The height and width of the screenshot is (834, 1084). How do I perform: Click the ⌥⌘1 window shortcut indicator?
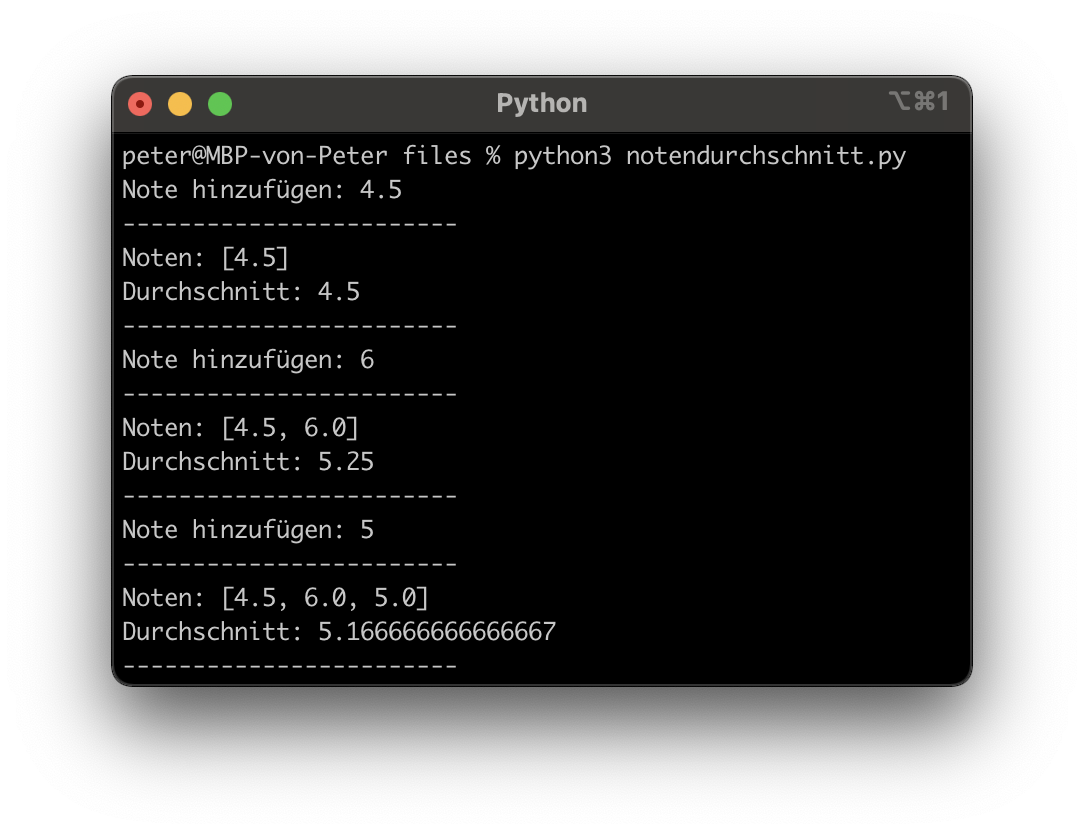(917, 102)
